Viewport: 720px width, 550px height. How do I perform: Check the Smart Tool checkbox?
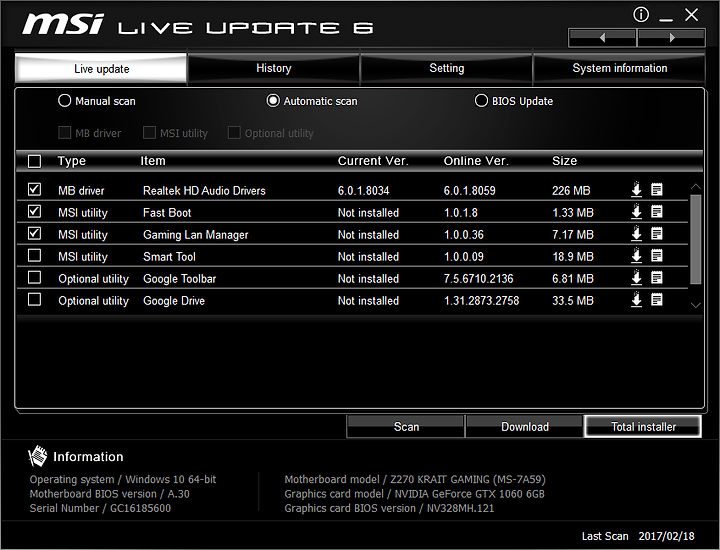pyautogui.click(x=34, y=255)
